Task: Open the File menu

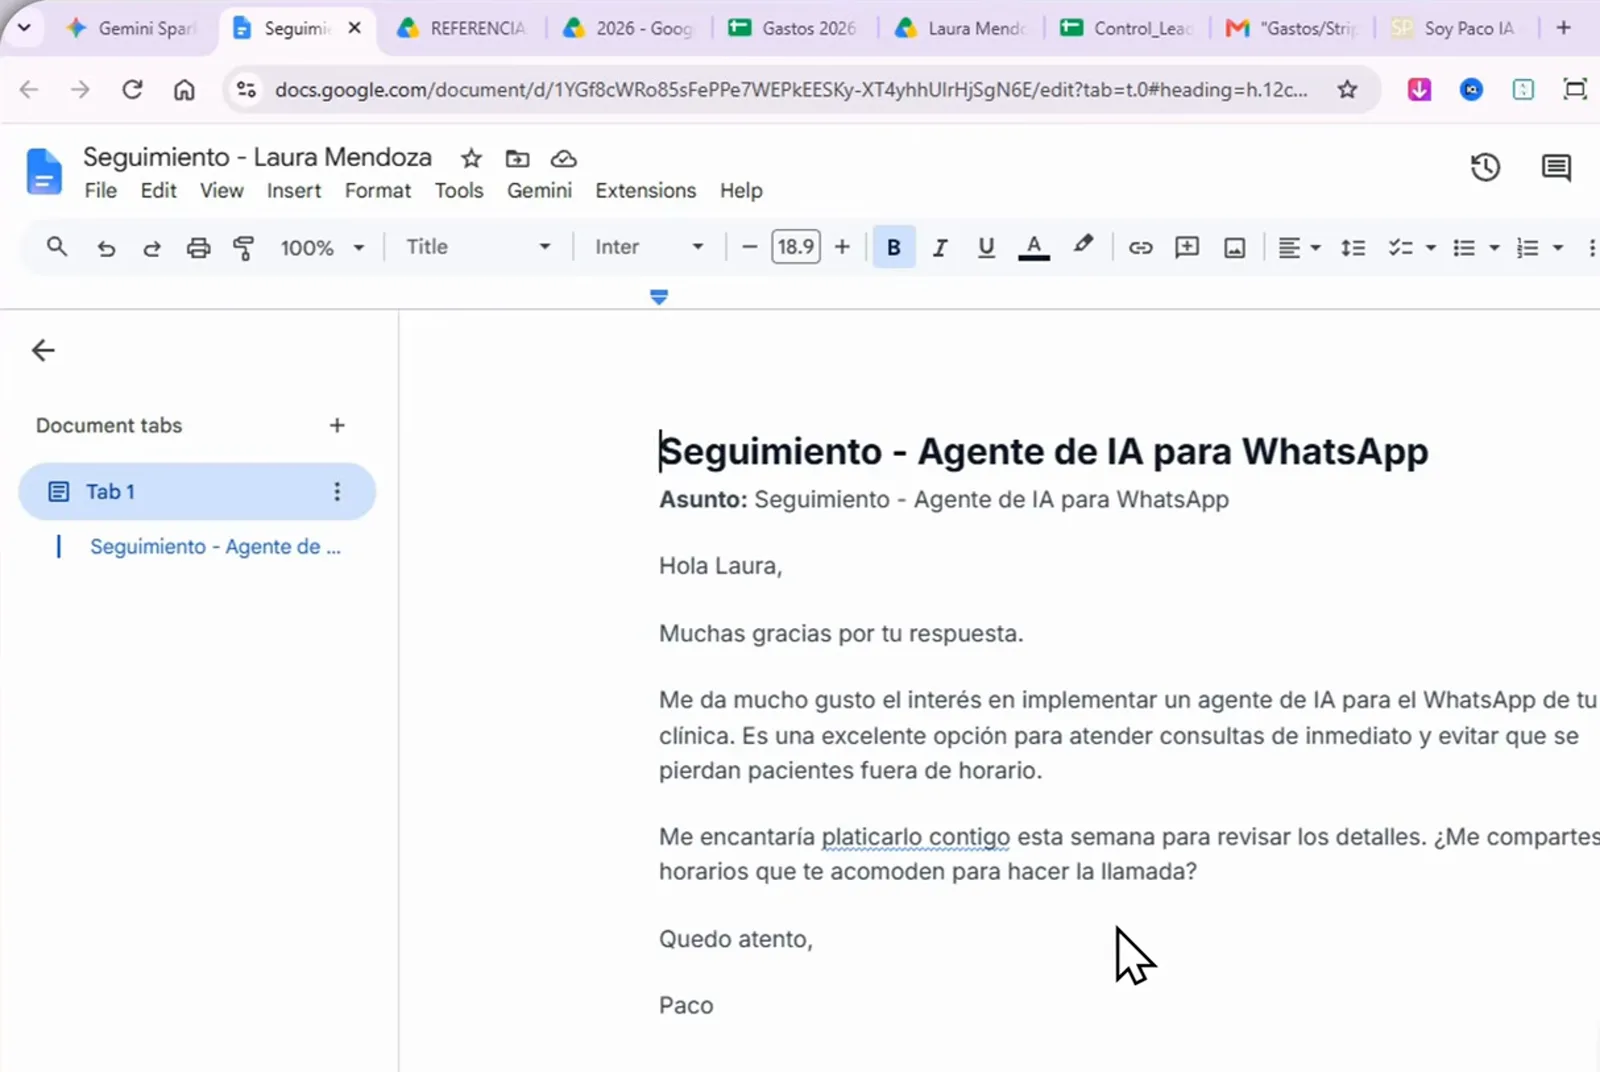Action: 100,190
